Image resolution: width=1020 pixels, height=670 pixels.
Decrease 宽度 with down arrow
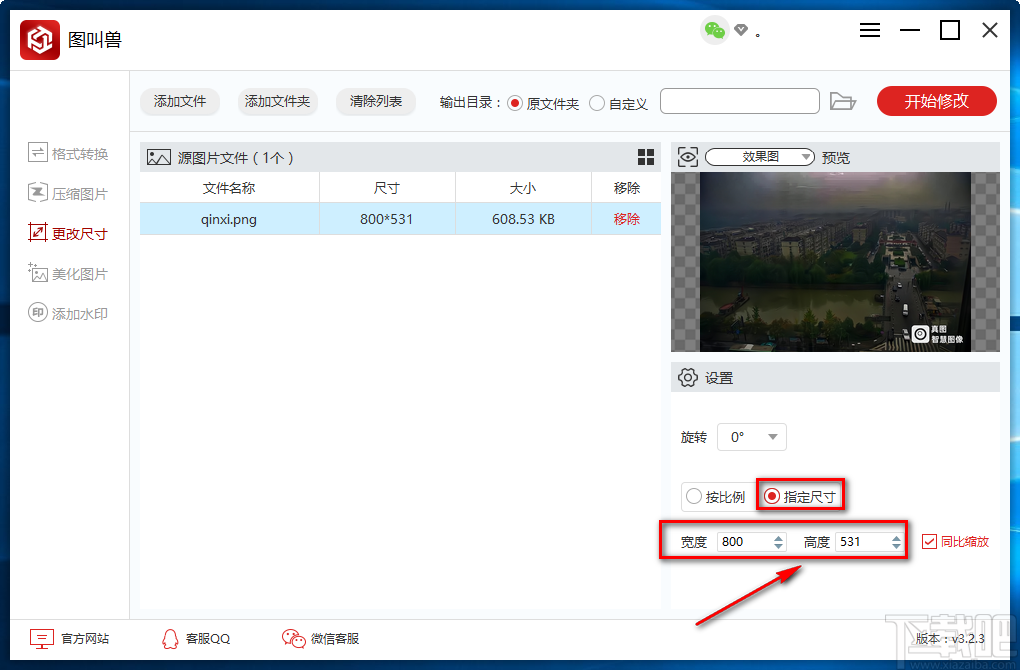point(779,546)
